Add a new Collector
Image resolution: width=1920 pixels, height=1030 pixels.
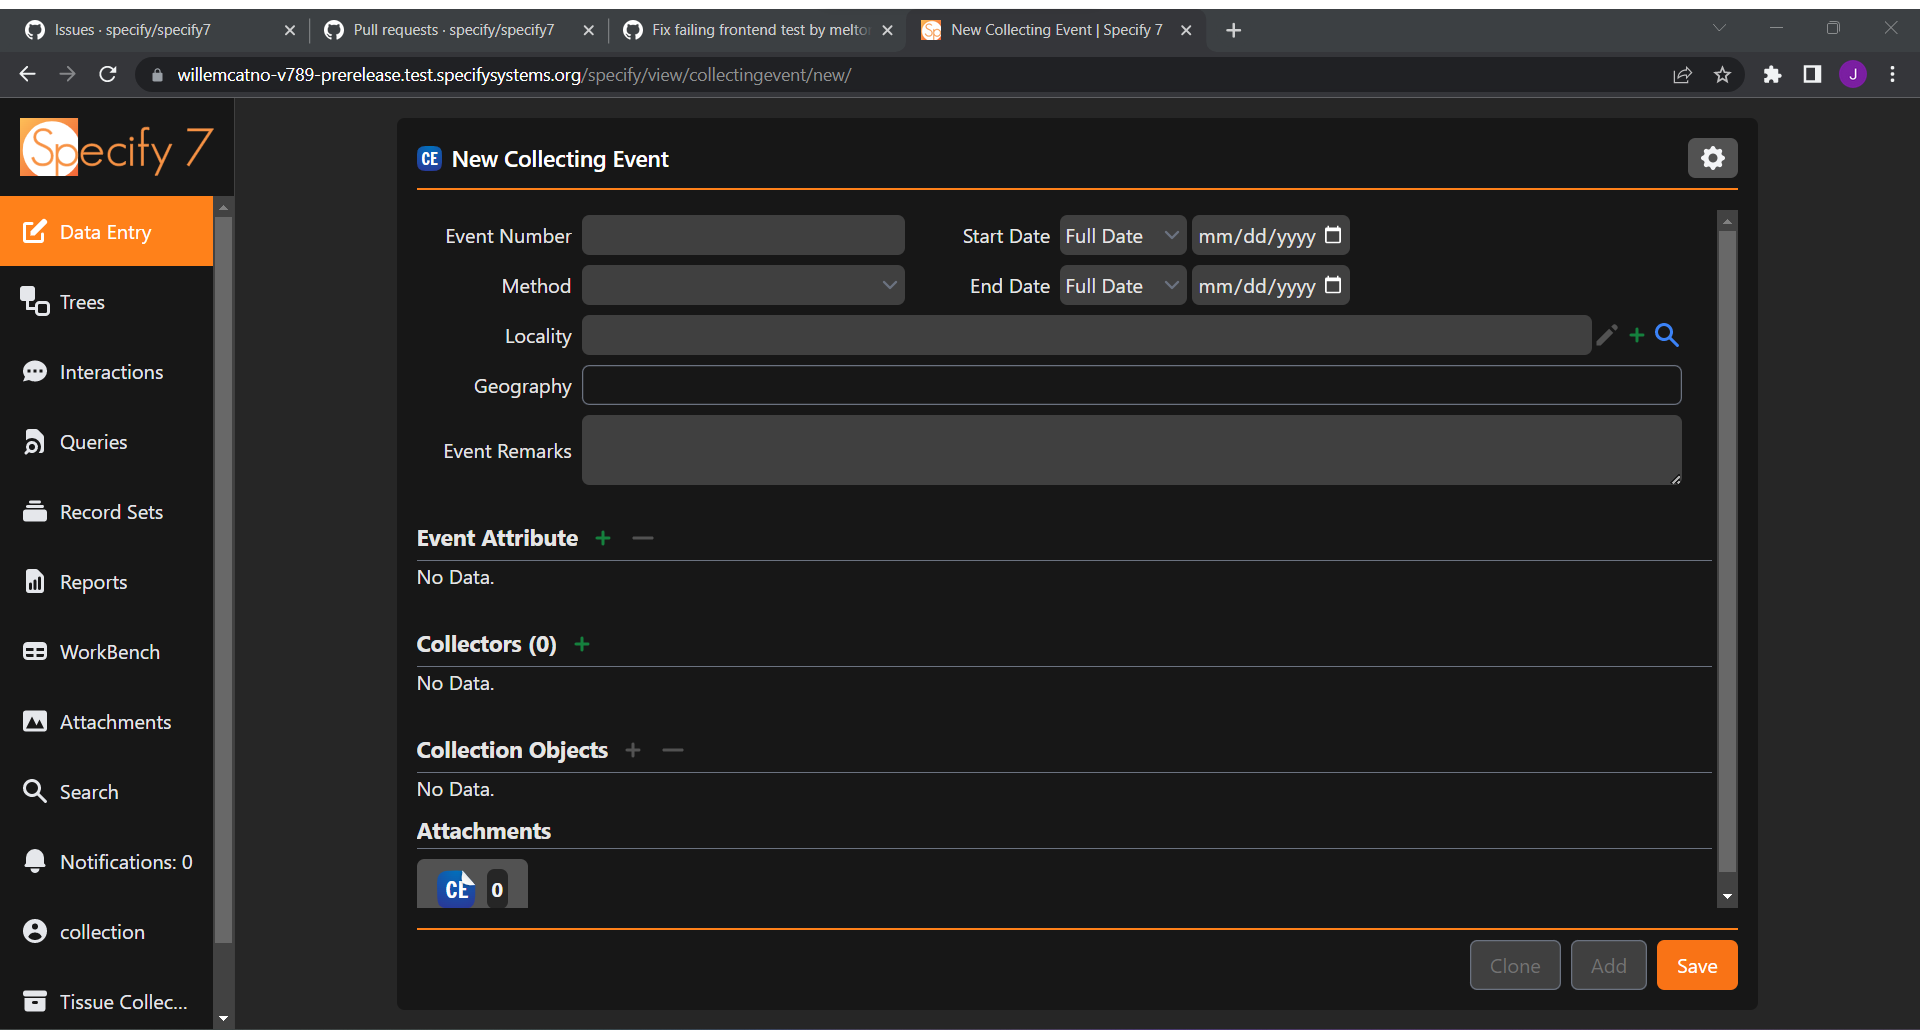pyautogui.click(x=581, y=644)
